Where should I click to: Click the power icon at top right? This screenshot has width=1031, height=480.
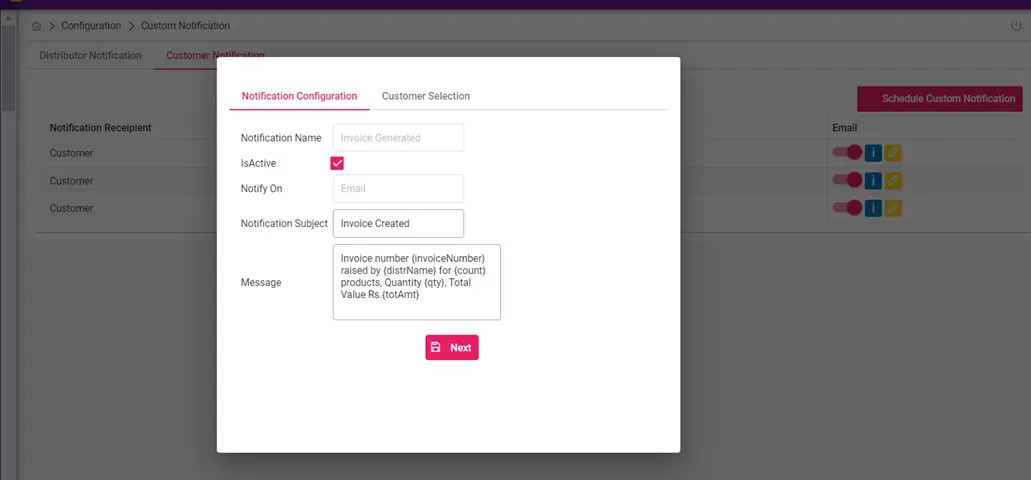point(1016,26)
